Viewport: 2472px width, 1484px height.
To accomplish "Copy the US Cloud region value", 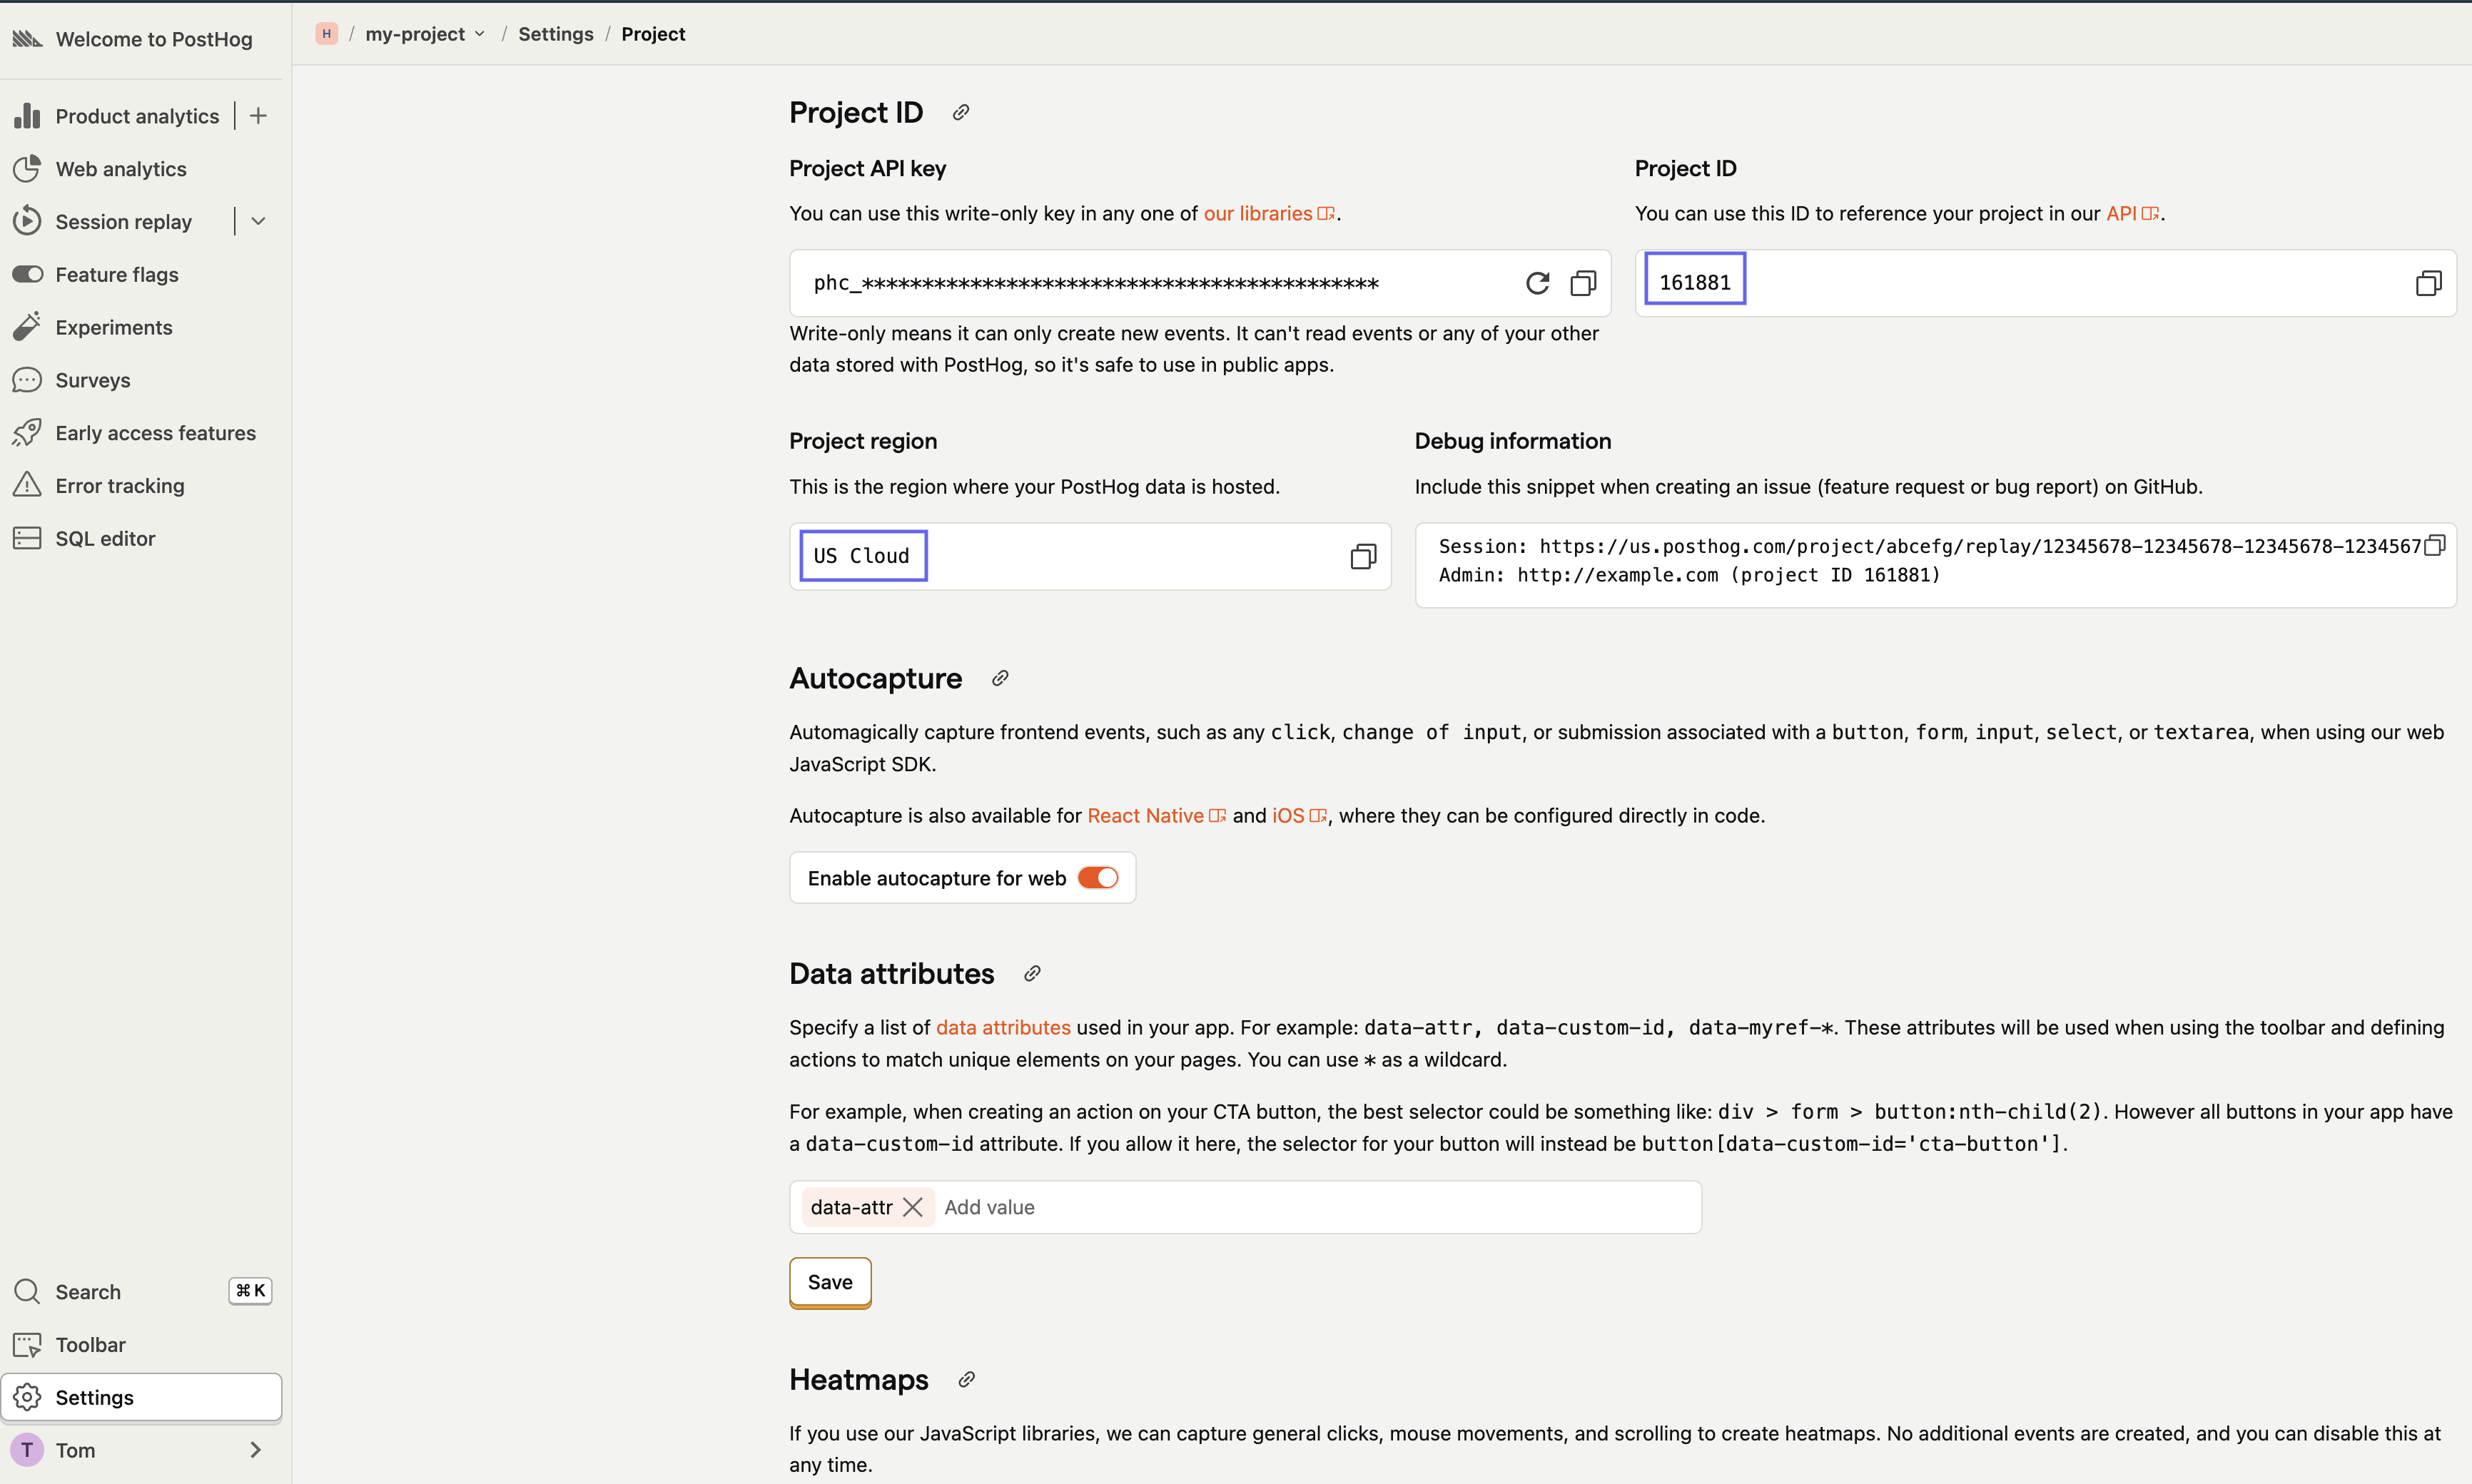I will (x=1363, y=556).
